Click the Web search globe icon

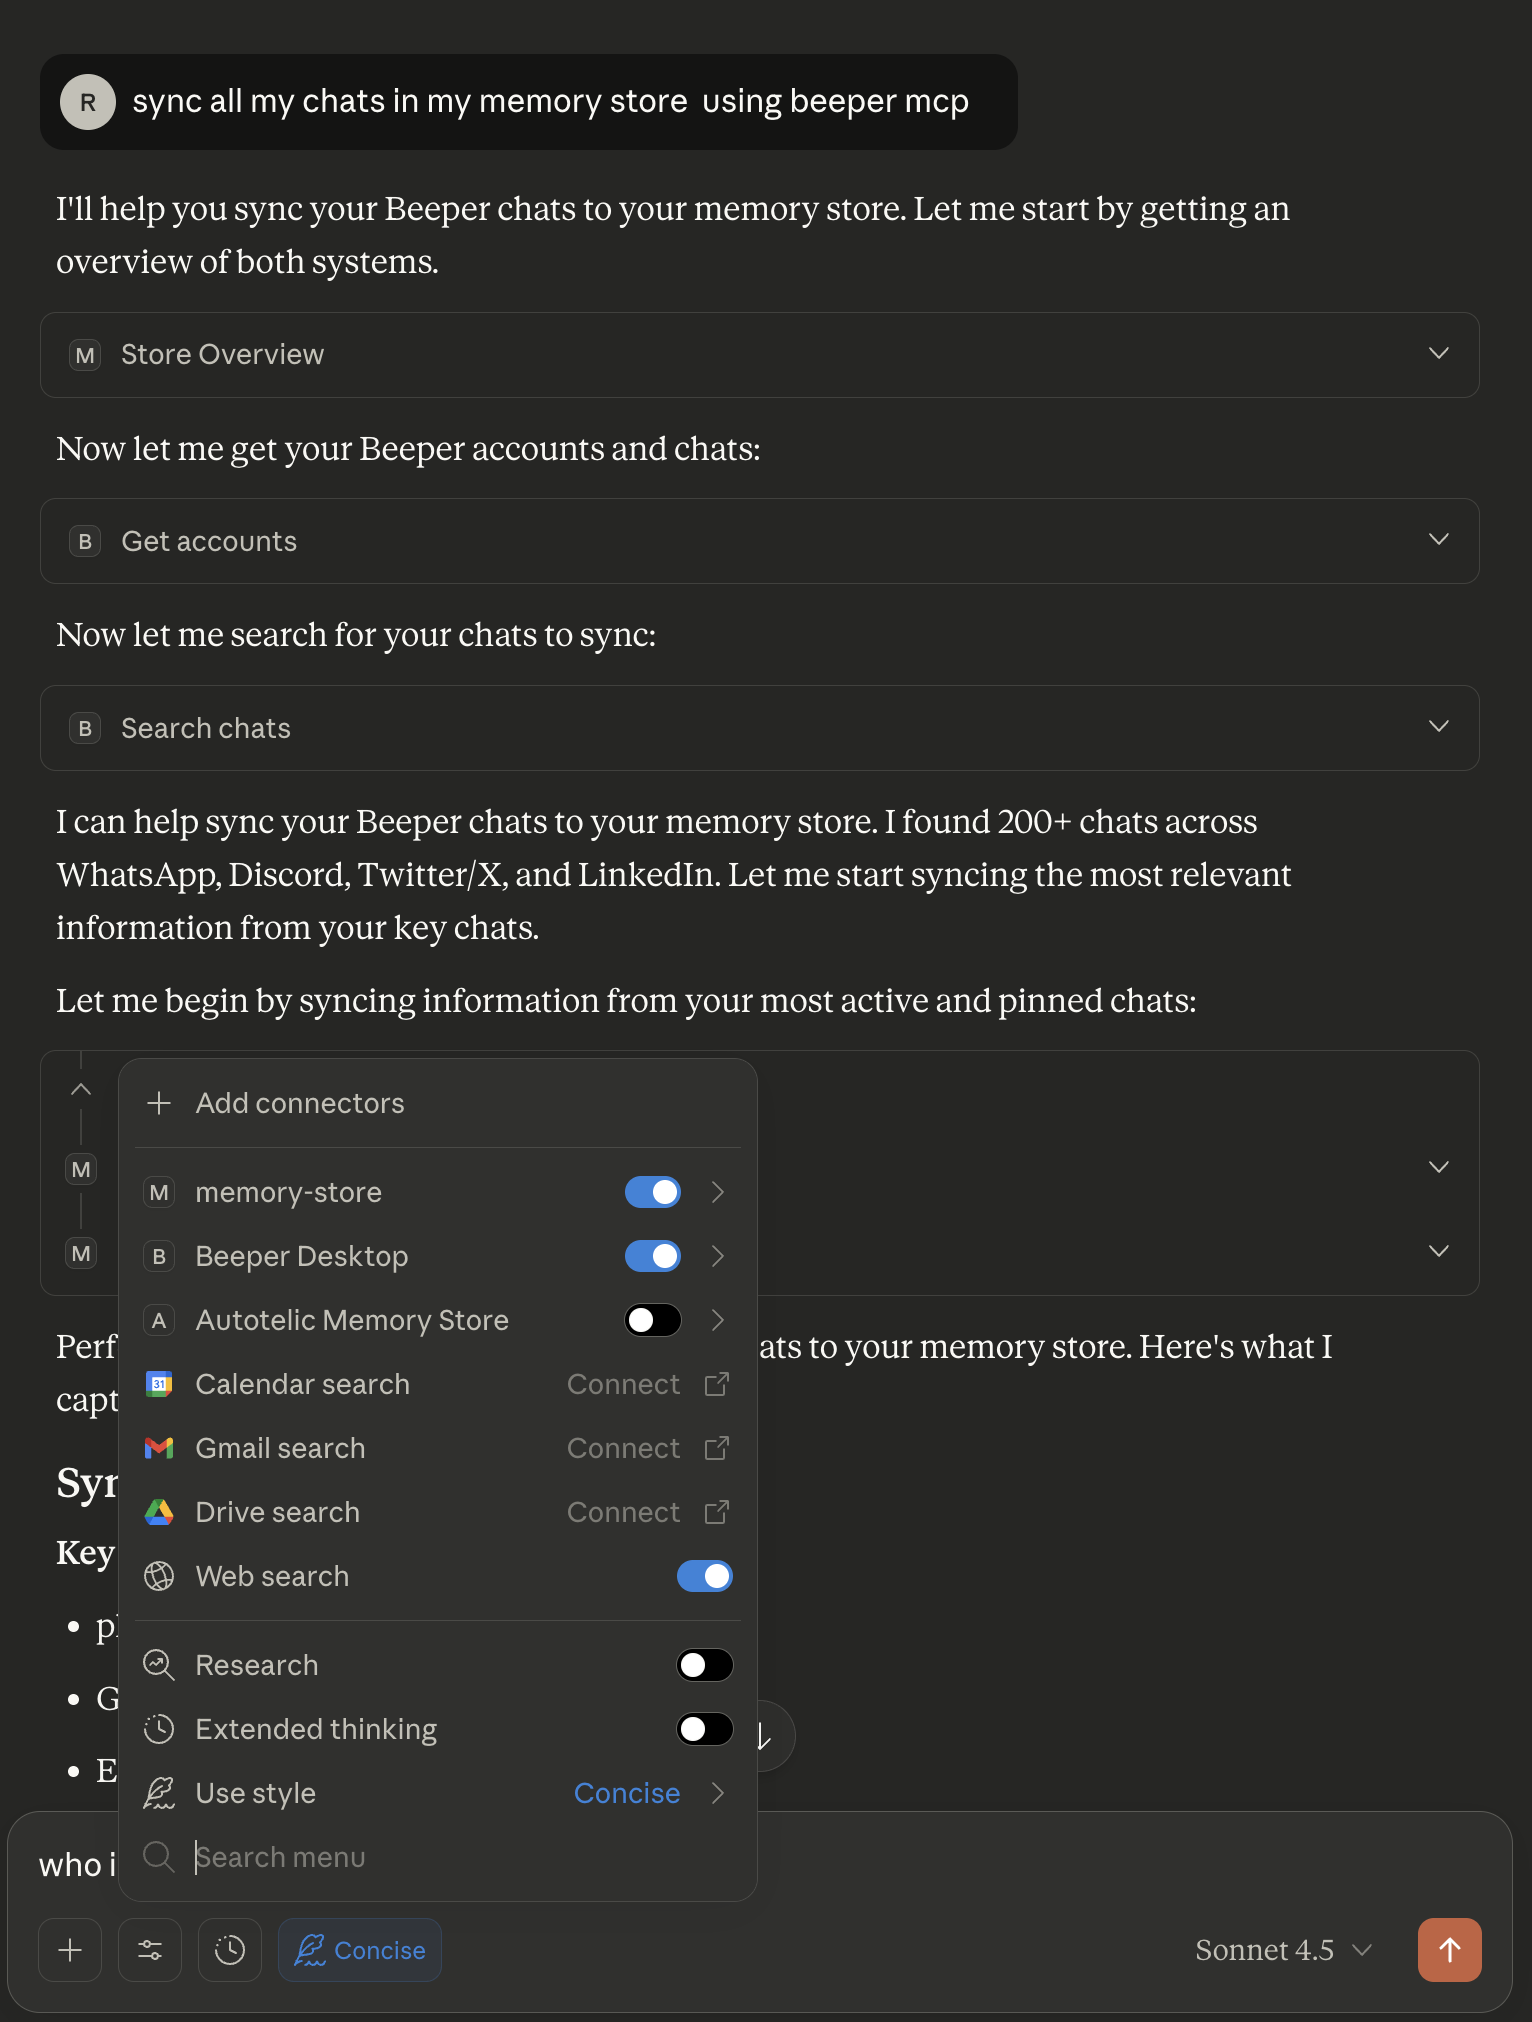click(159, 1576)
